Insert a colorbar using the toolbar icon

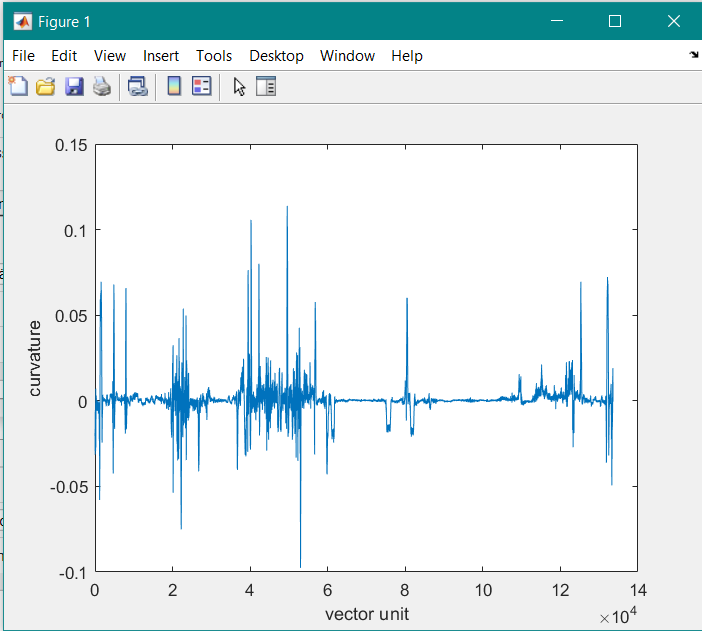coord(174,86)
